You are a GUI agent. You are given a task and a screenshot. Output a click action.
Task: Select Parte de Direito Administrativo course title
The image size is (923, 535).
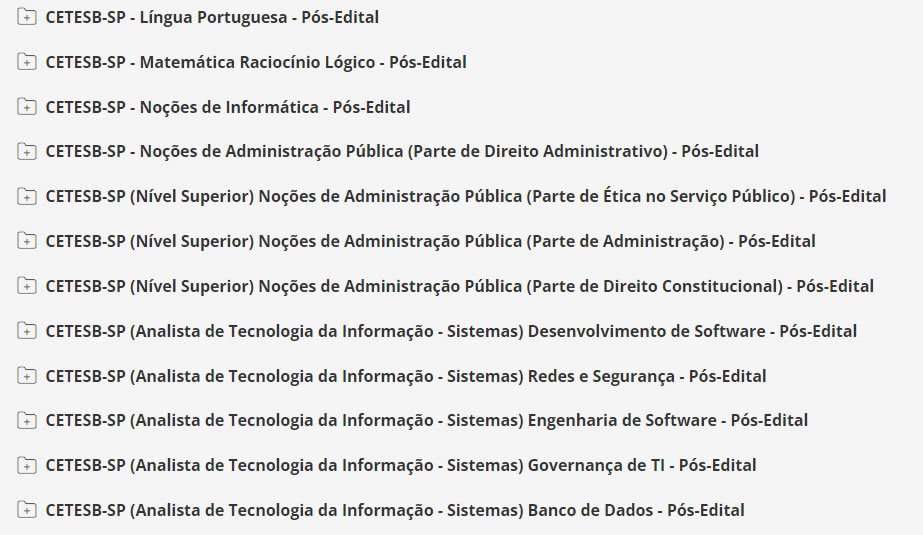402,152
